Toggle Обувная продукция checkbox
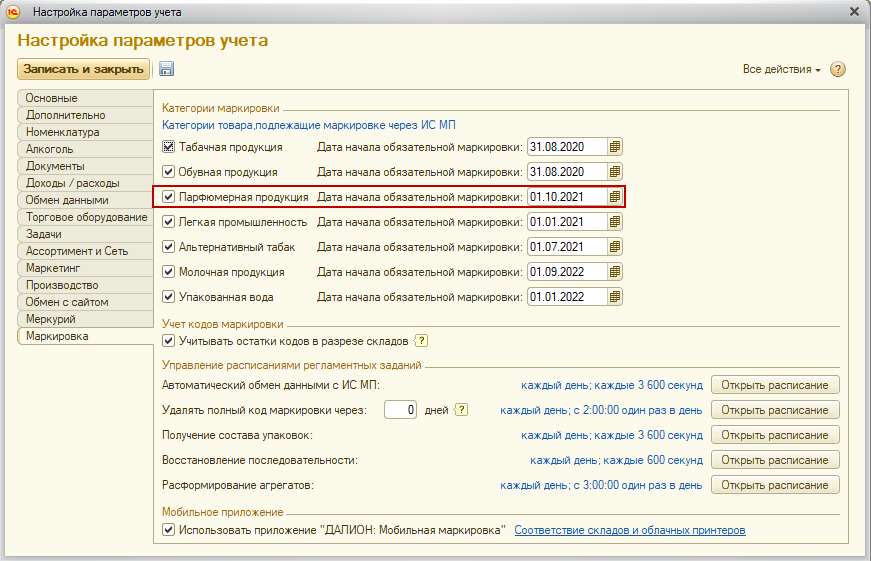 [168, 172]
